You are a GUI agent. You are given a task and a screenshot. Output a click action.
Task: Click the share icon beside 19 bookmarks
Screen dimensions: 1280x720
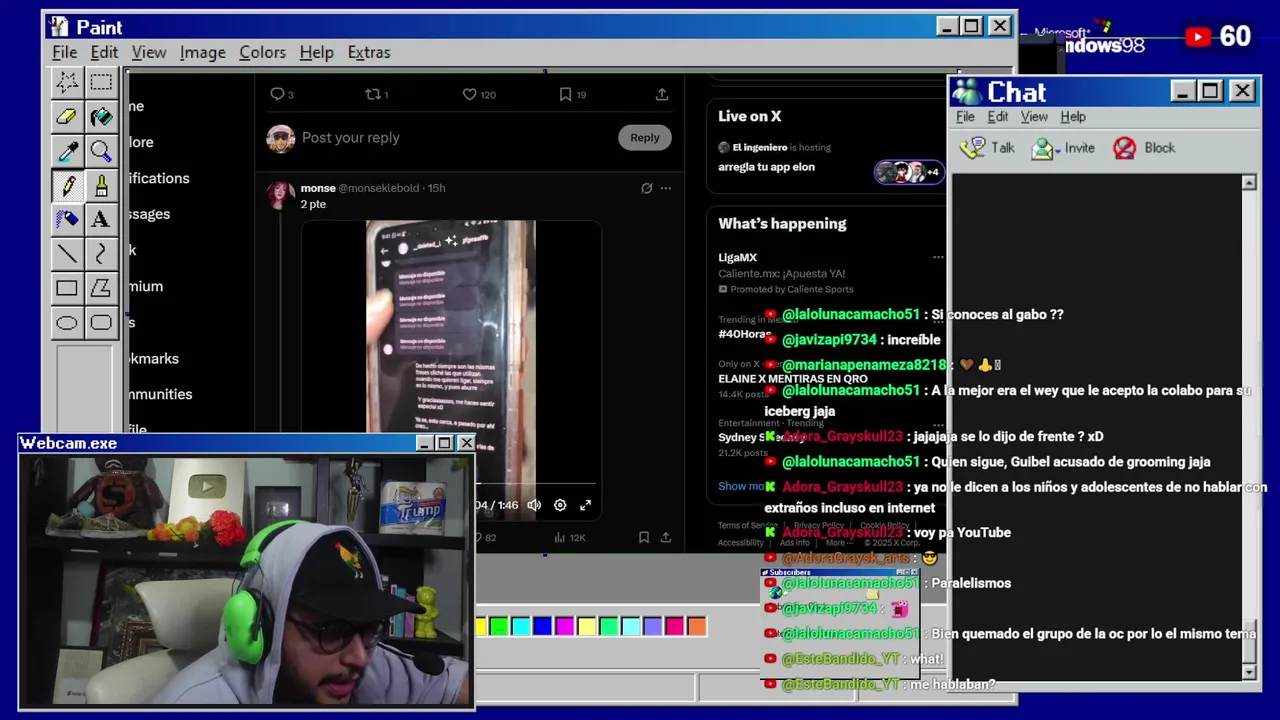(x=662, y=94)
